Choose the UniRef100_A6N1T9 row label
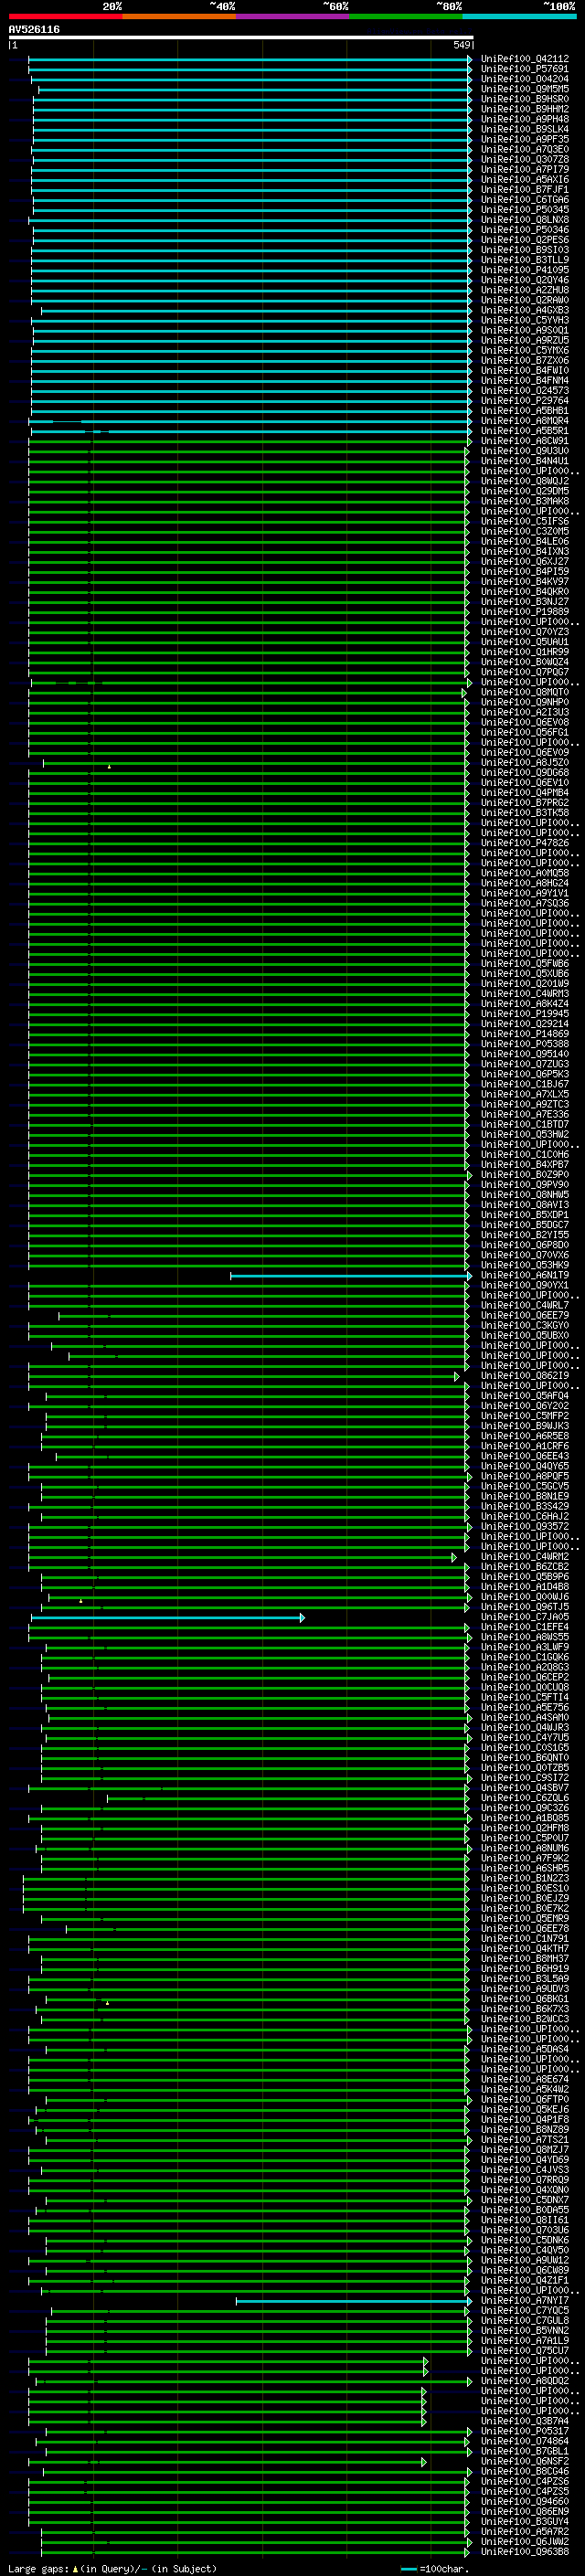The height and width of the screenshot is (2576, 585). (524, 1275)
